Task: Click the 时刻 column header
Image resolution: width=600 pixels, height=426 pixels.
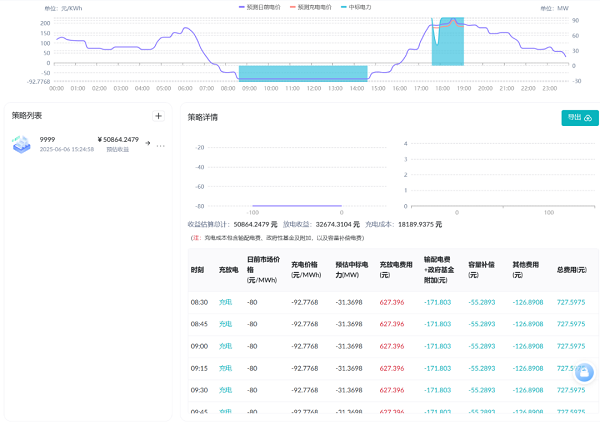Action: [197, 270]
